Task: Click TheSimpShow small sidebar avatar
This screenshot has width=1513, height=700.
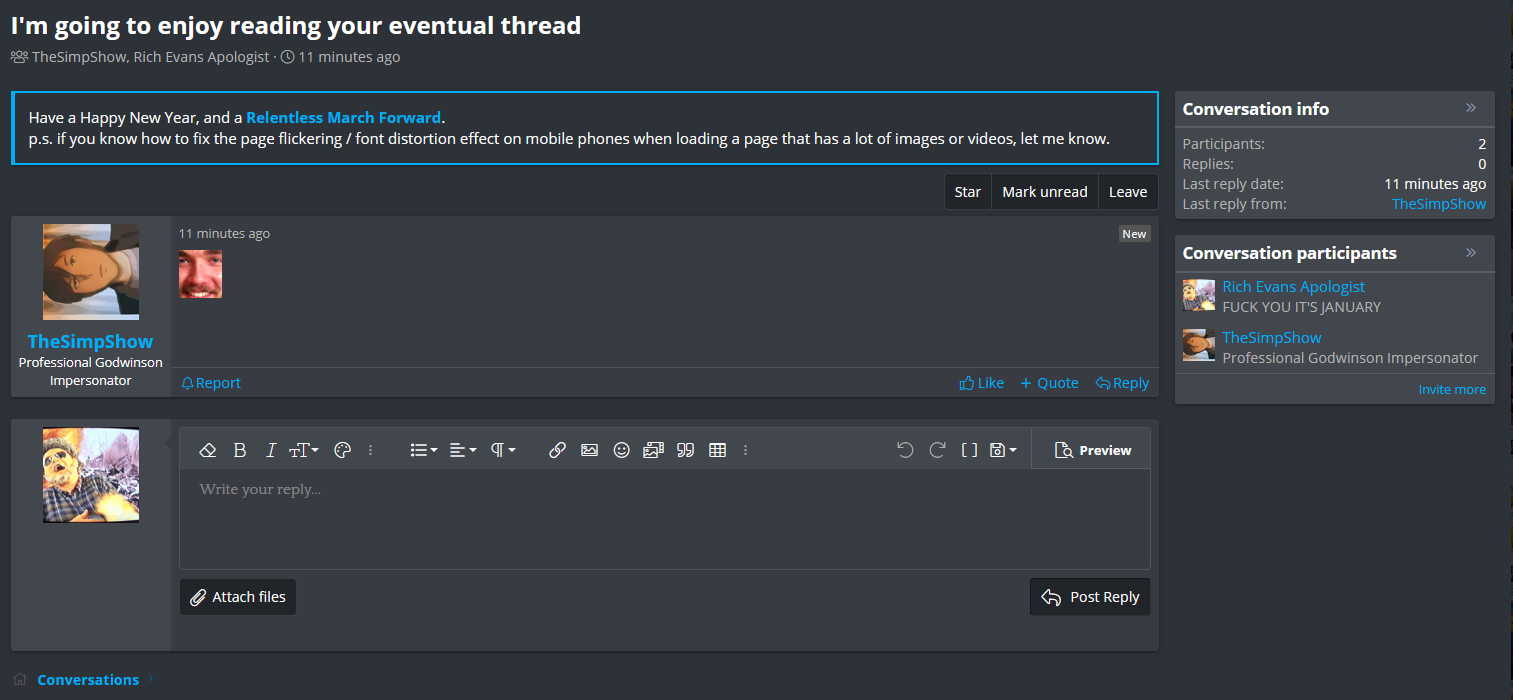Action: 1199,345
